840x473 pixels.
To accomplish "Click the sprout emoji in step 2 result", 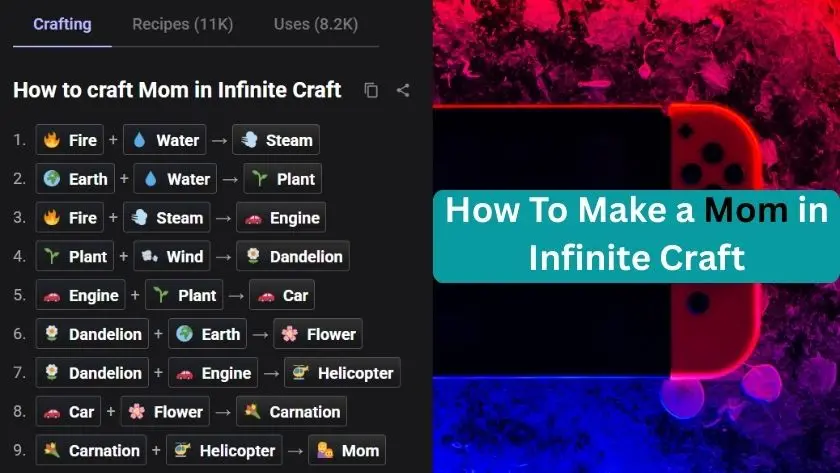I will click(x=260, y=178).
